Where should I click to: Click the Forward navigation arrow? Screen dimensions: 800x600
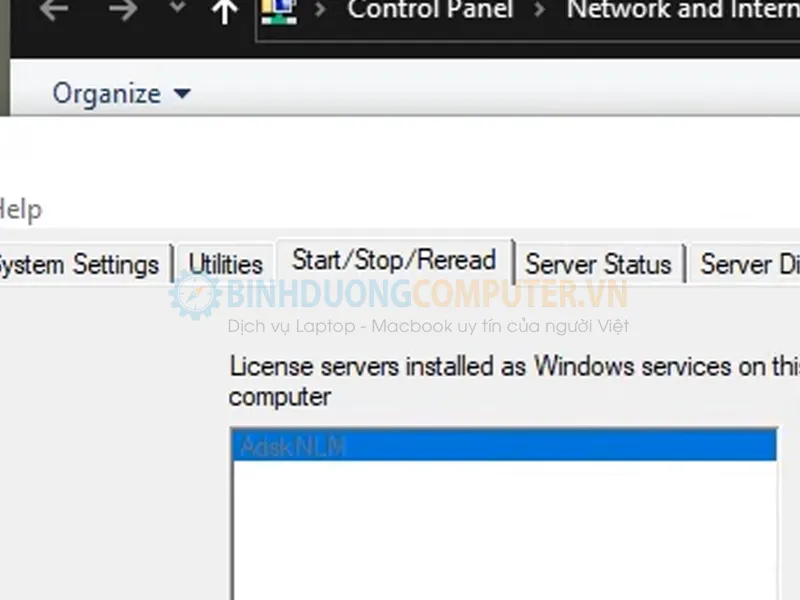point(122,11)
